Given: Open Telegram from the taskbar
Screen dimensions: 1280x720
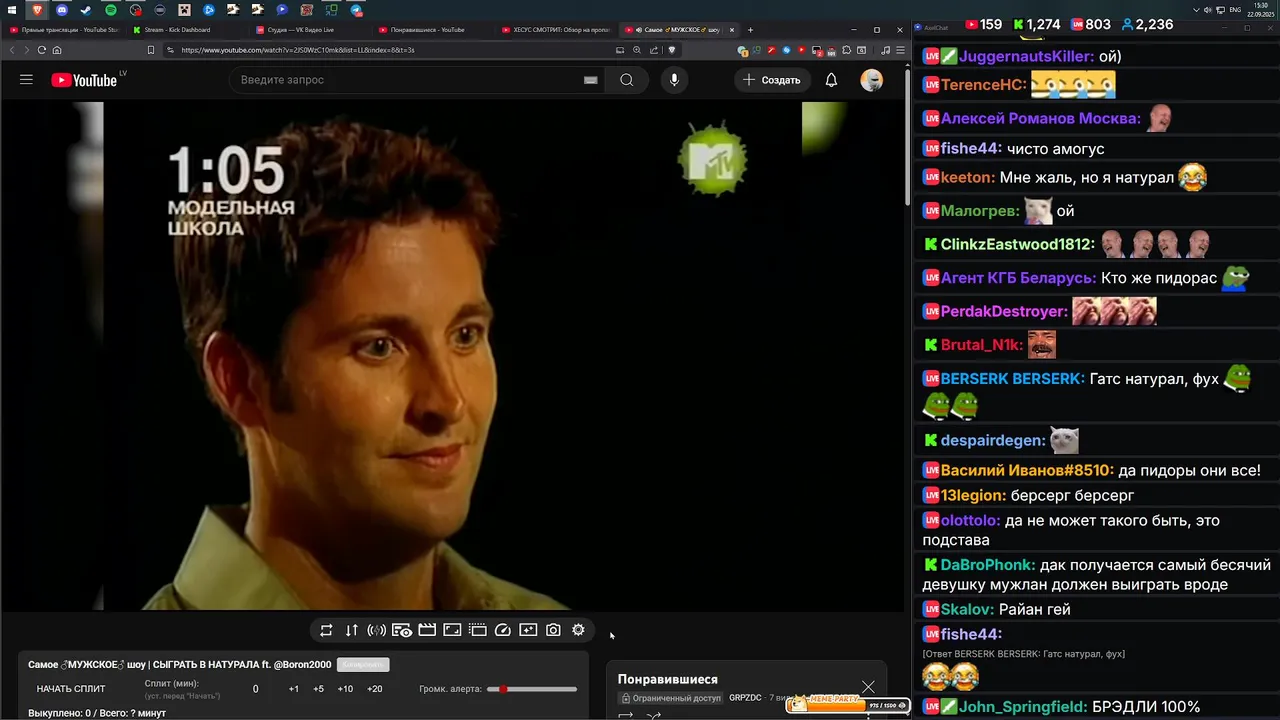Looking at the screenshot, I should point(356,10).
